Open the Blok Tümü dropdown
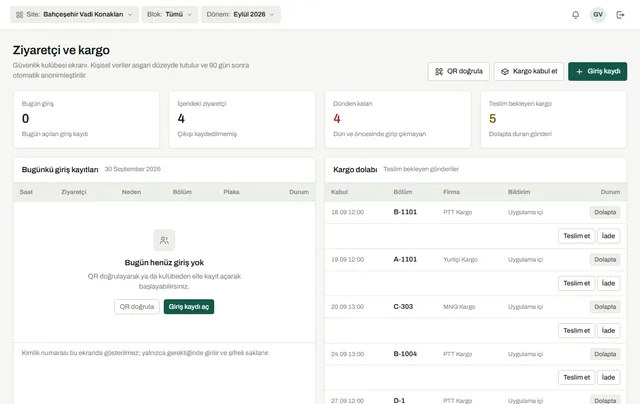Image resolution: width=640 pixels, height=404 pixels. click(x=170, y=15)
